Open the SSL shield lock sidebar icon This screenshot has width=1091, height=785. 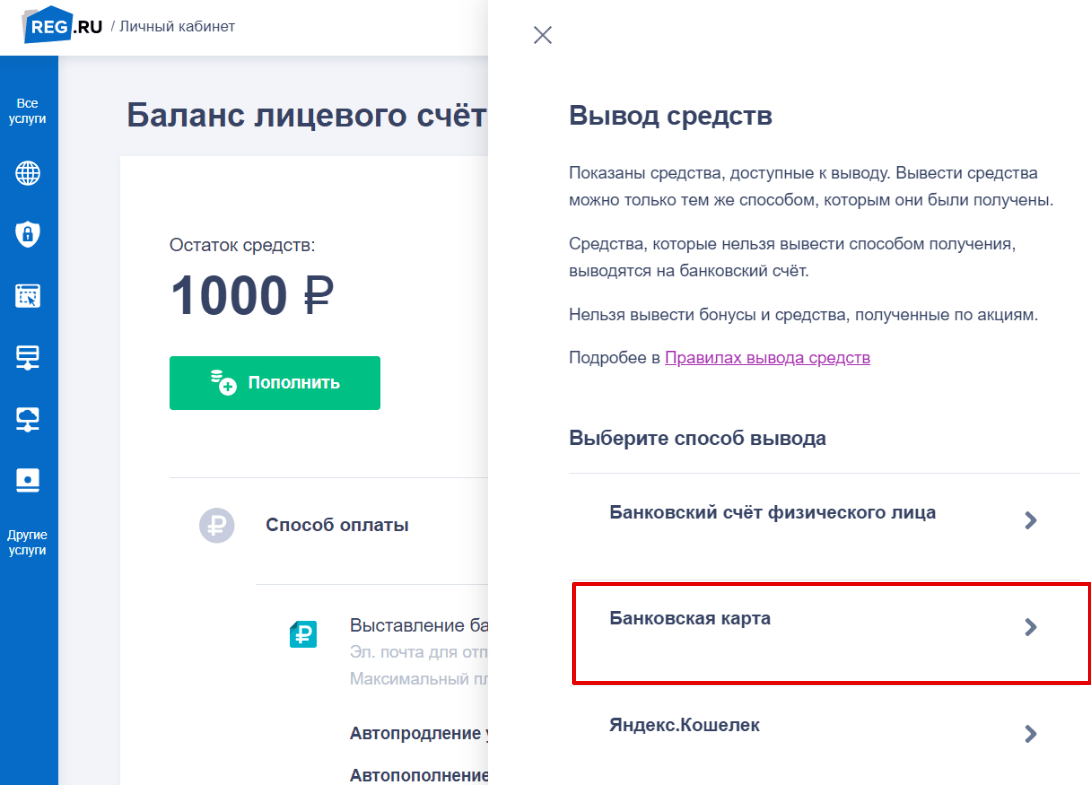[x=28, y=234]
